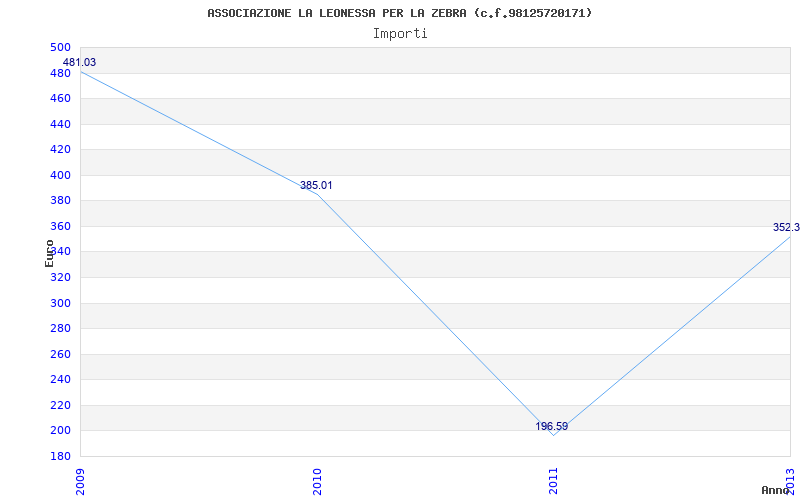
Task: Select the 196.59 data label
Action: (x=552, y=426)
